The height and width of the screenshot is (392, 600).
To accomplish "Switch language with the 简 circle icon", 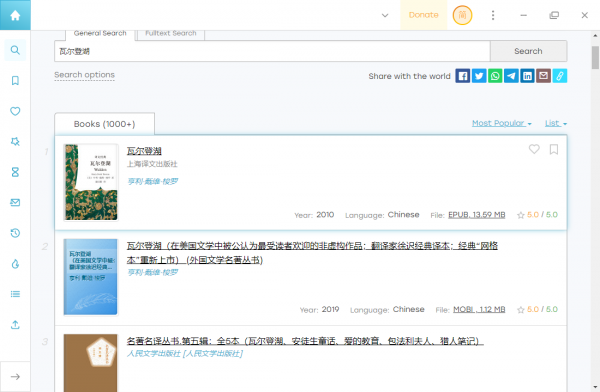I will click(462, 15).
